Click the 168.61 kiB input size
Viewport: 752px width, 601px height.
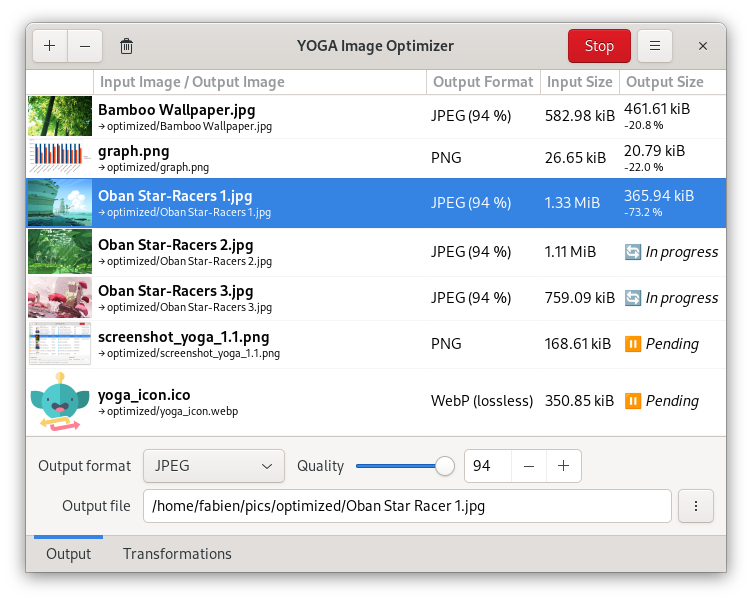tap(578, 344)
